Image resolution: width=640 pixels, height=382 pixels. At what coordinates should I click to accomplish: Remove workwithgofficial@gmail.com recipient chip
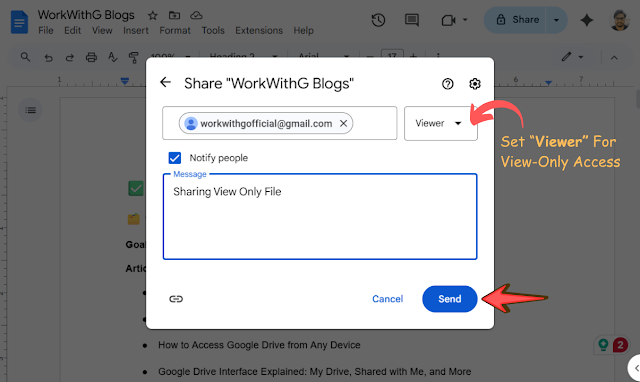point(344,123)
